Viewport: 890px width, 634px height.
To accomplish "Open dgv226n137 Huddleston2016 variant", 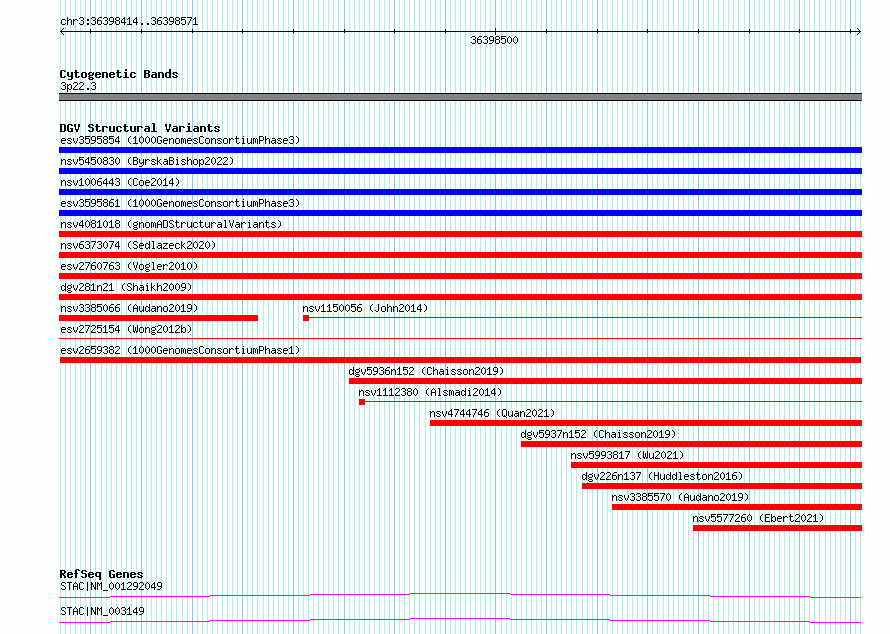I will click(662, 476).
